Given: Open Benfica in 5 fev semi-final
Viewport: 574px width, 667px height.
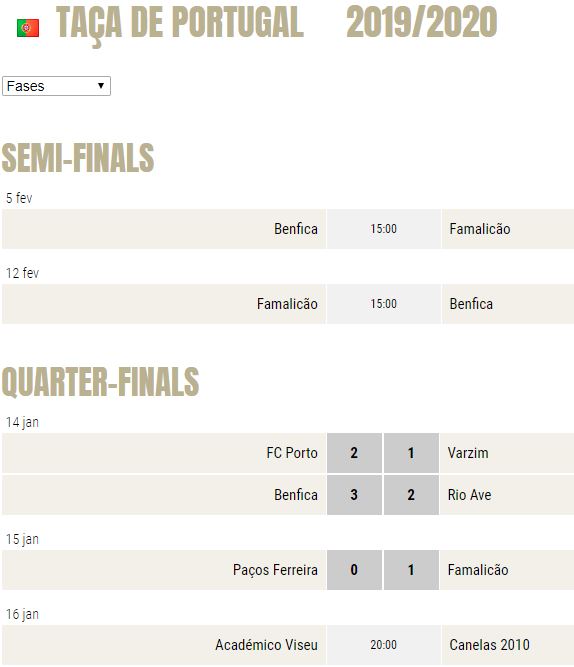Looking at the screenshot, I should 296,229.
